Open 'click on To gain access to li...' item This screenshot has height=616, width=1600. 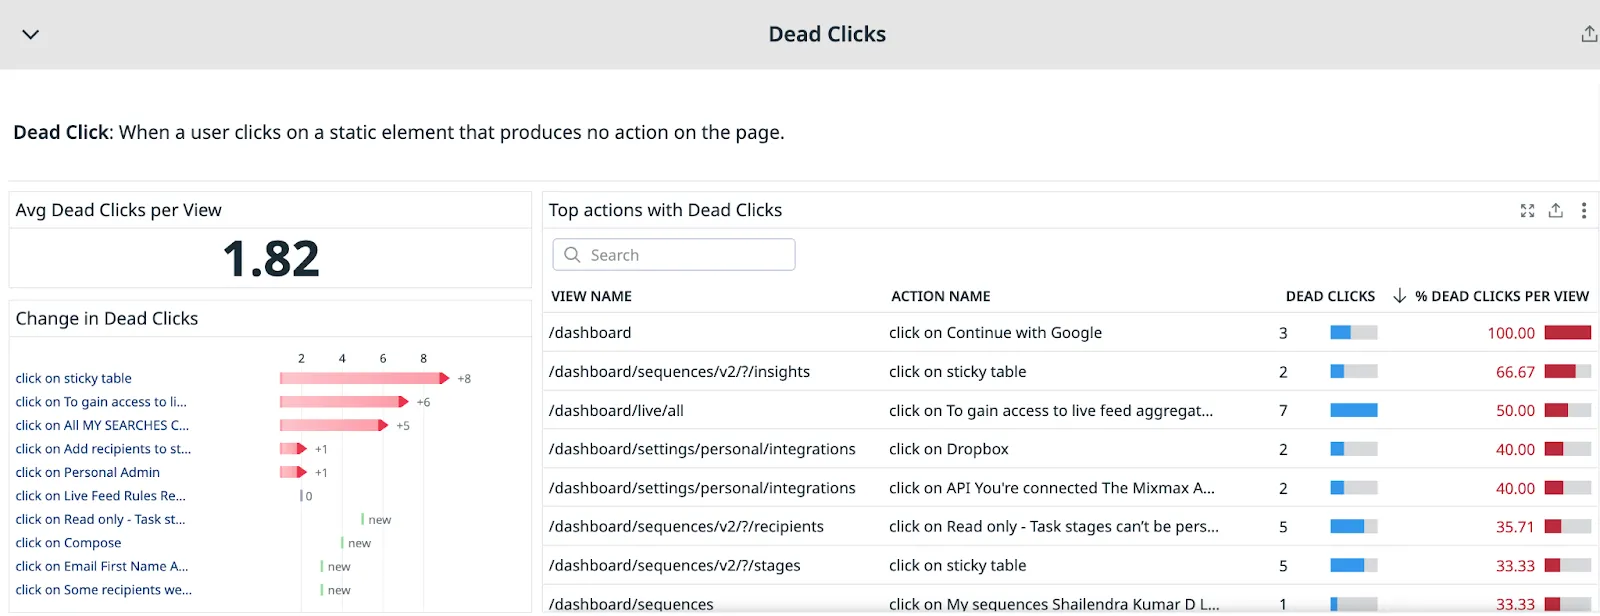(x=101, y=402)
